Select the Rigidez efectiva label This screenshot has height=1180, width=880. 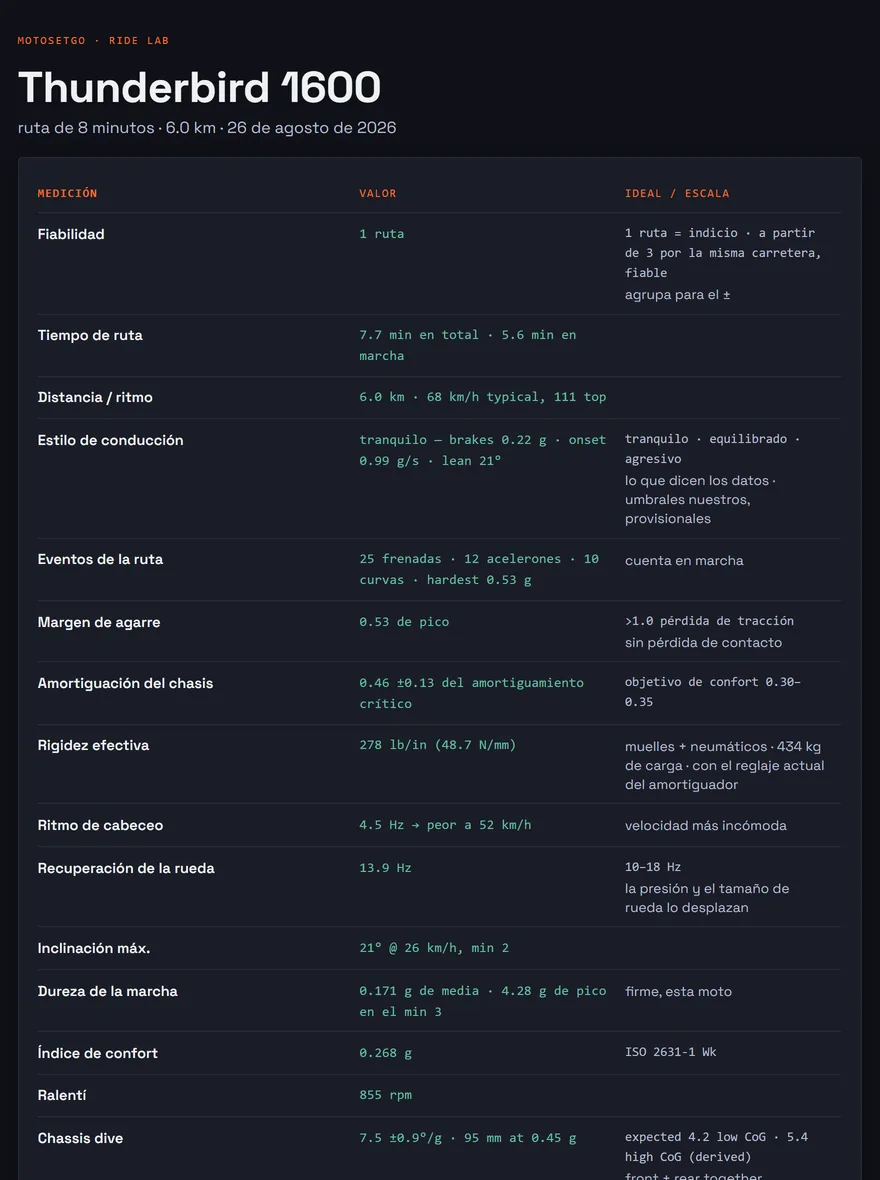(x=93, y=745)
